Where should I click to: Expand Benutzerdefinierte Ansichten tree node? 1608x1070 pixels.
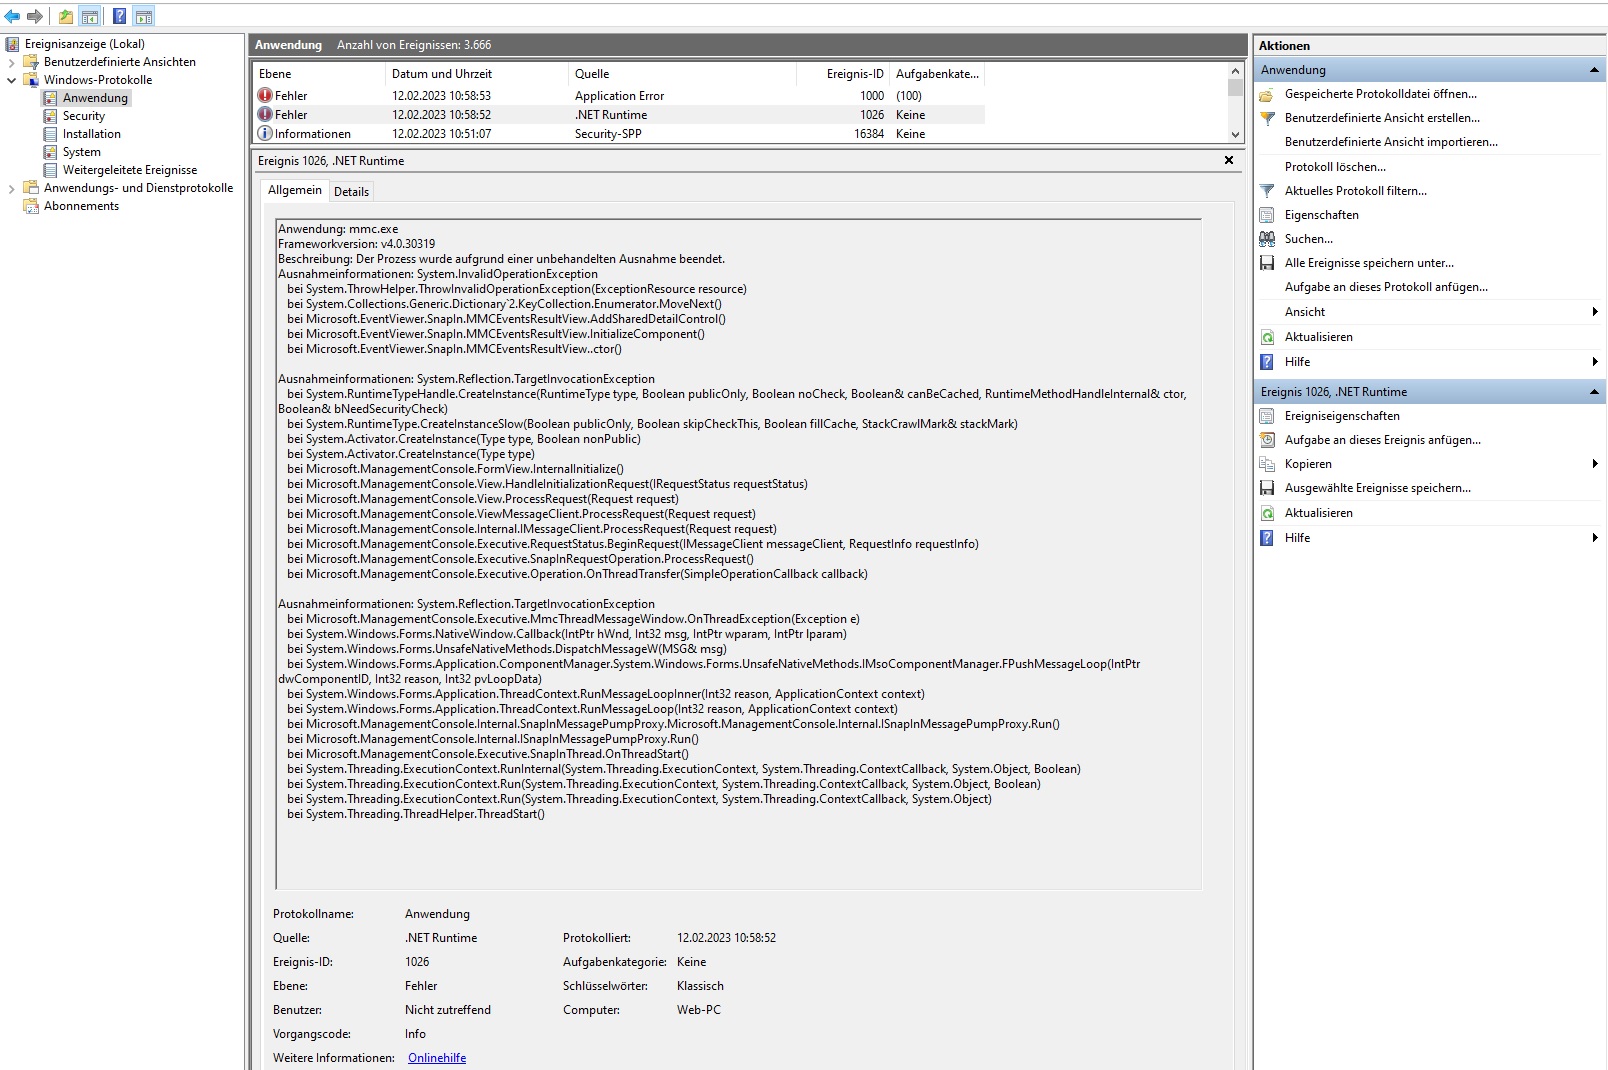pyautogui.click(x=12, y=62)
